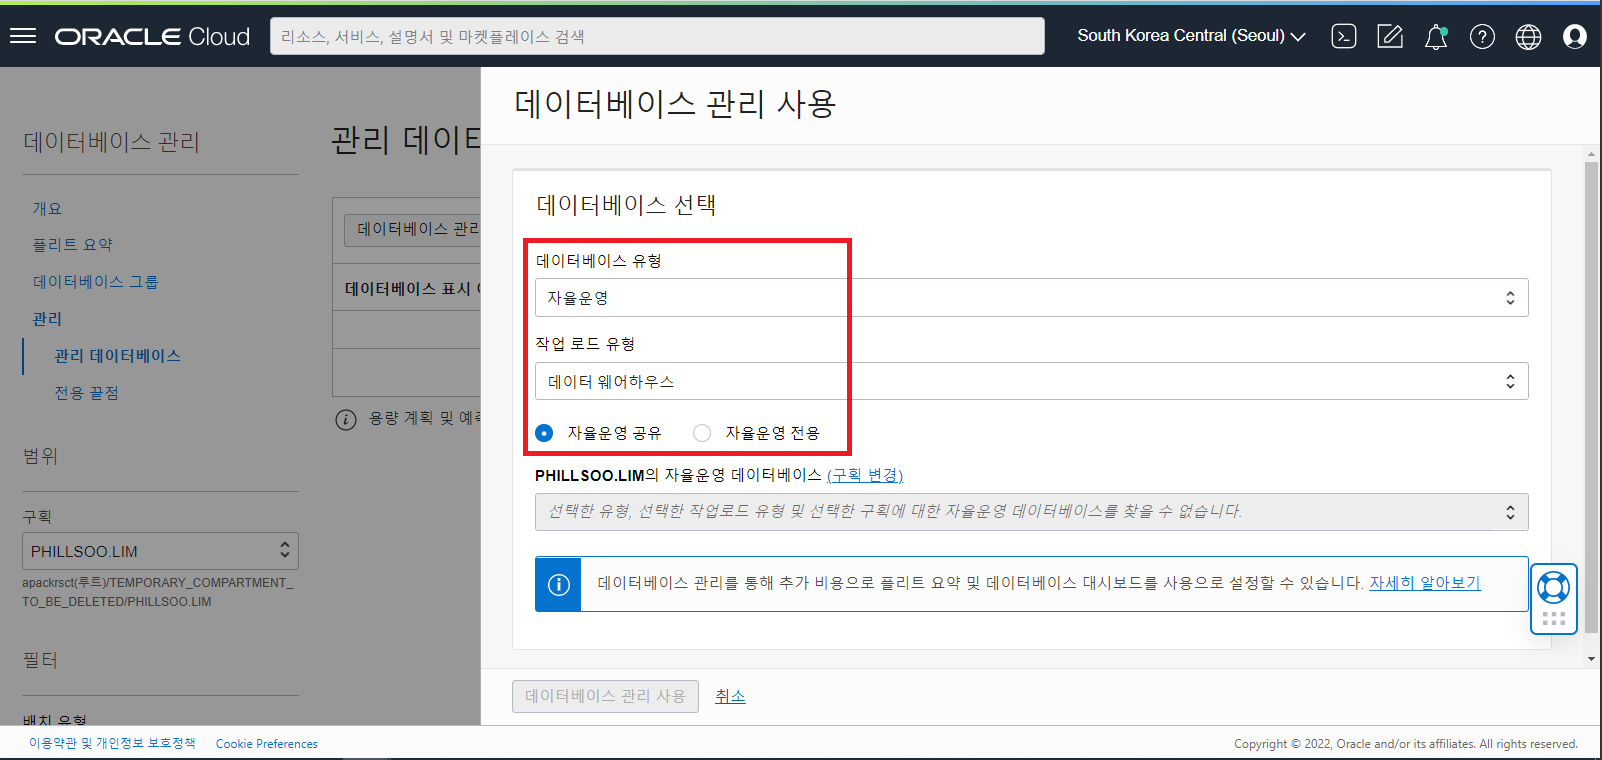This screenshot has width=1602, height=760.
Task: Click the 구획 변경 link
Action: 865,475
